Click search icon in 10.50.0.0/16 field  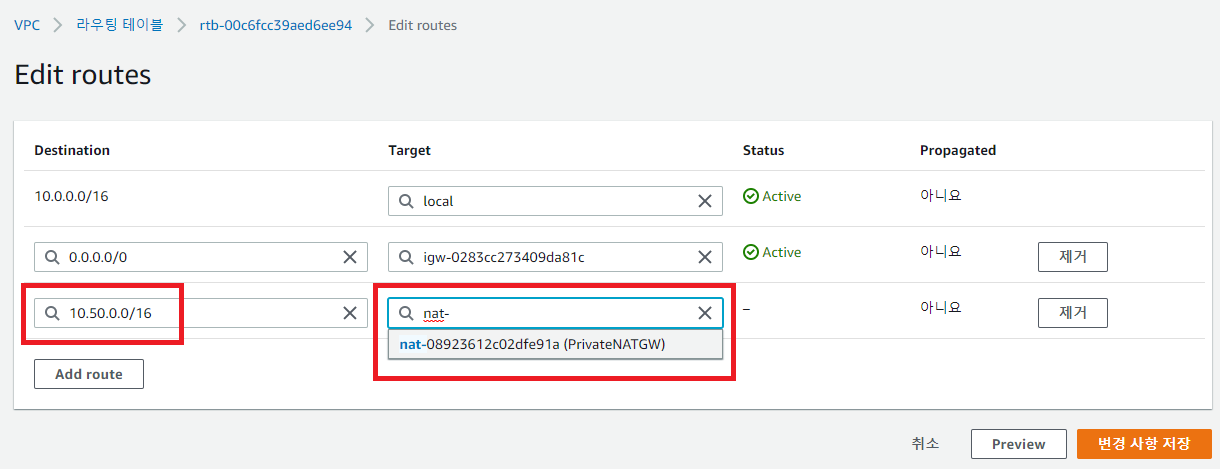pos(53,313)
